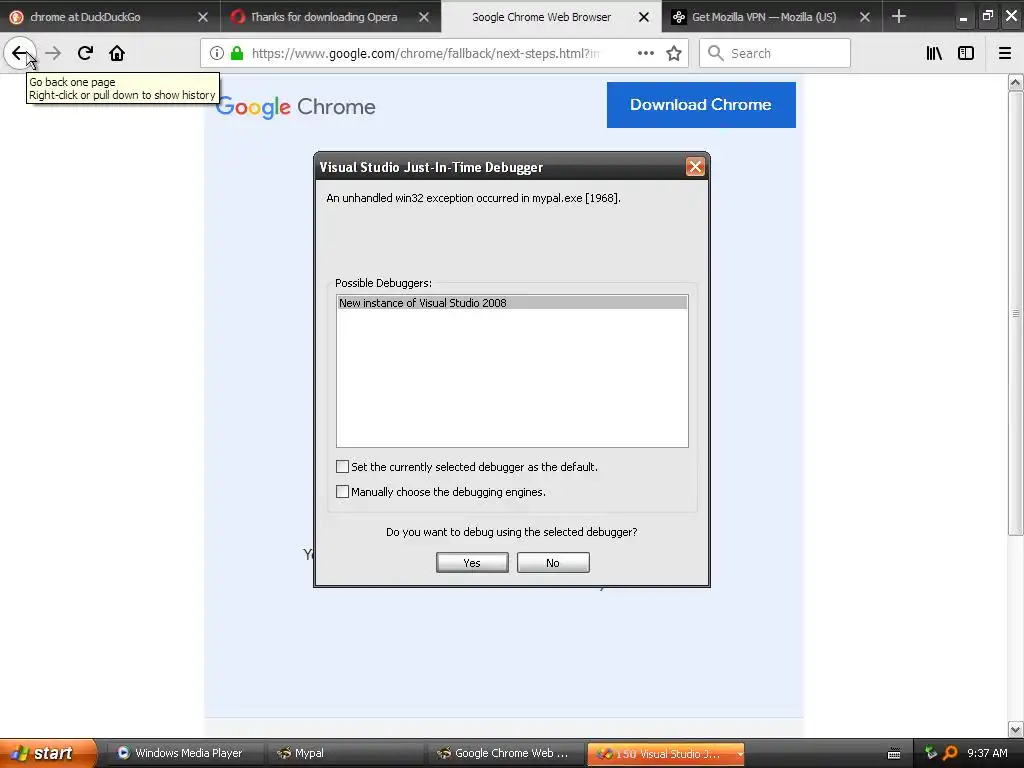The image size is (1024, 768).
Task: Toggle the sidebar view icon
Action: tap(966, 54)
